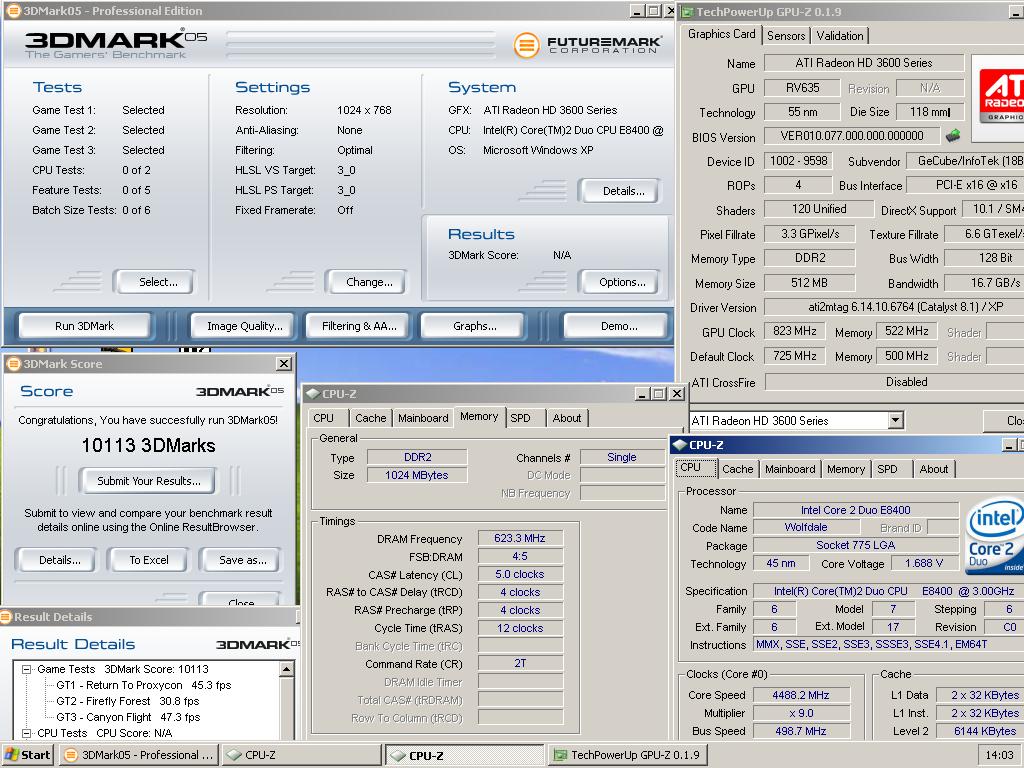The image size is (1024, 768).
Task: Click the Memory Size 512 MB field
Action: 809,283
